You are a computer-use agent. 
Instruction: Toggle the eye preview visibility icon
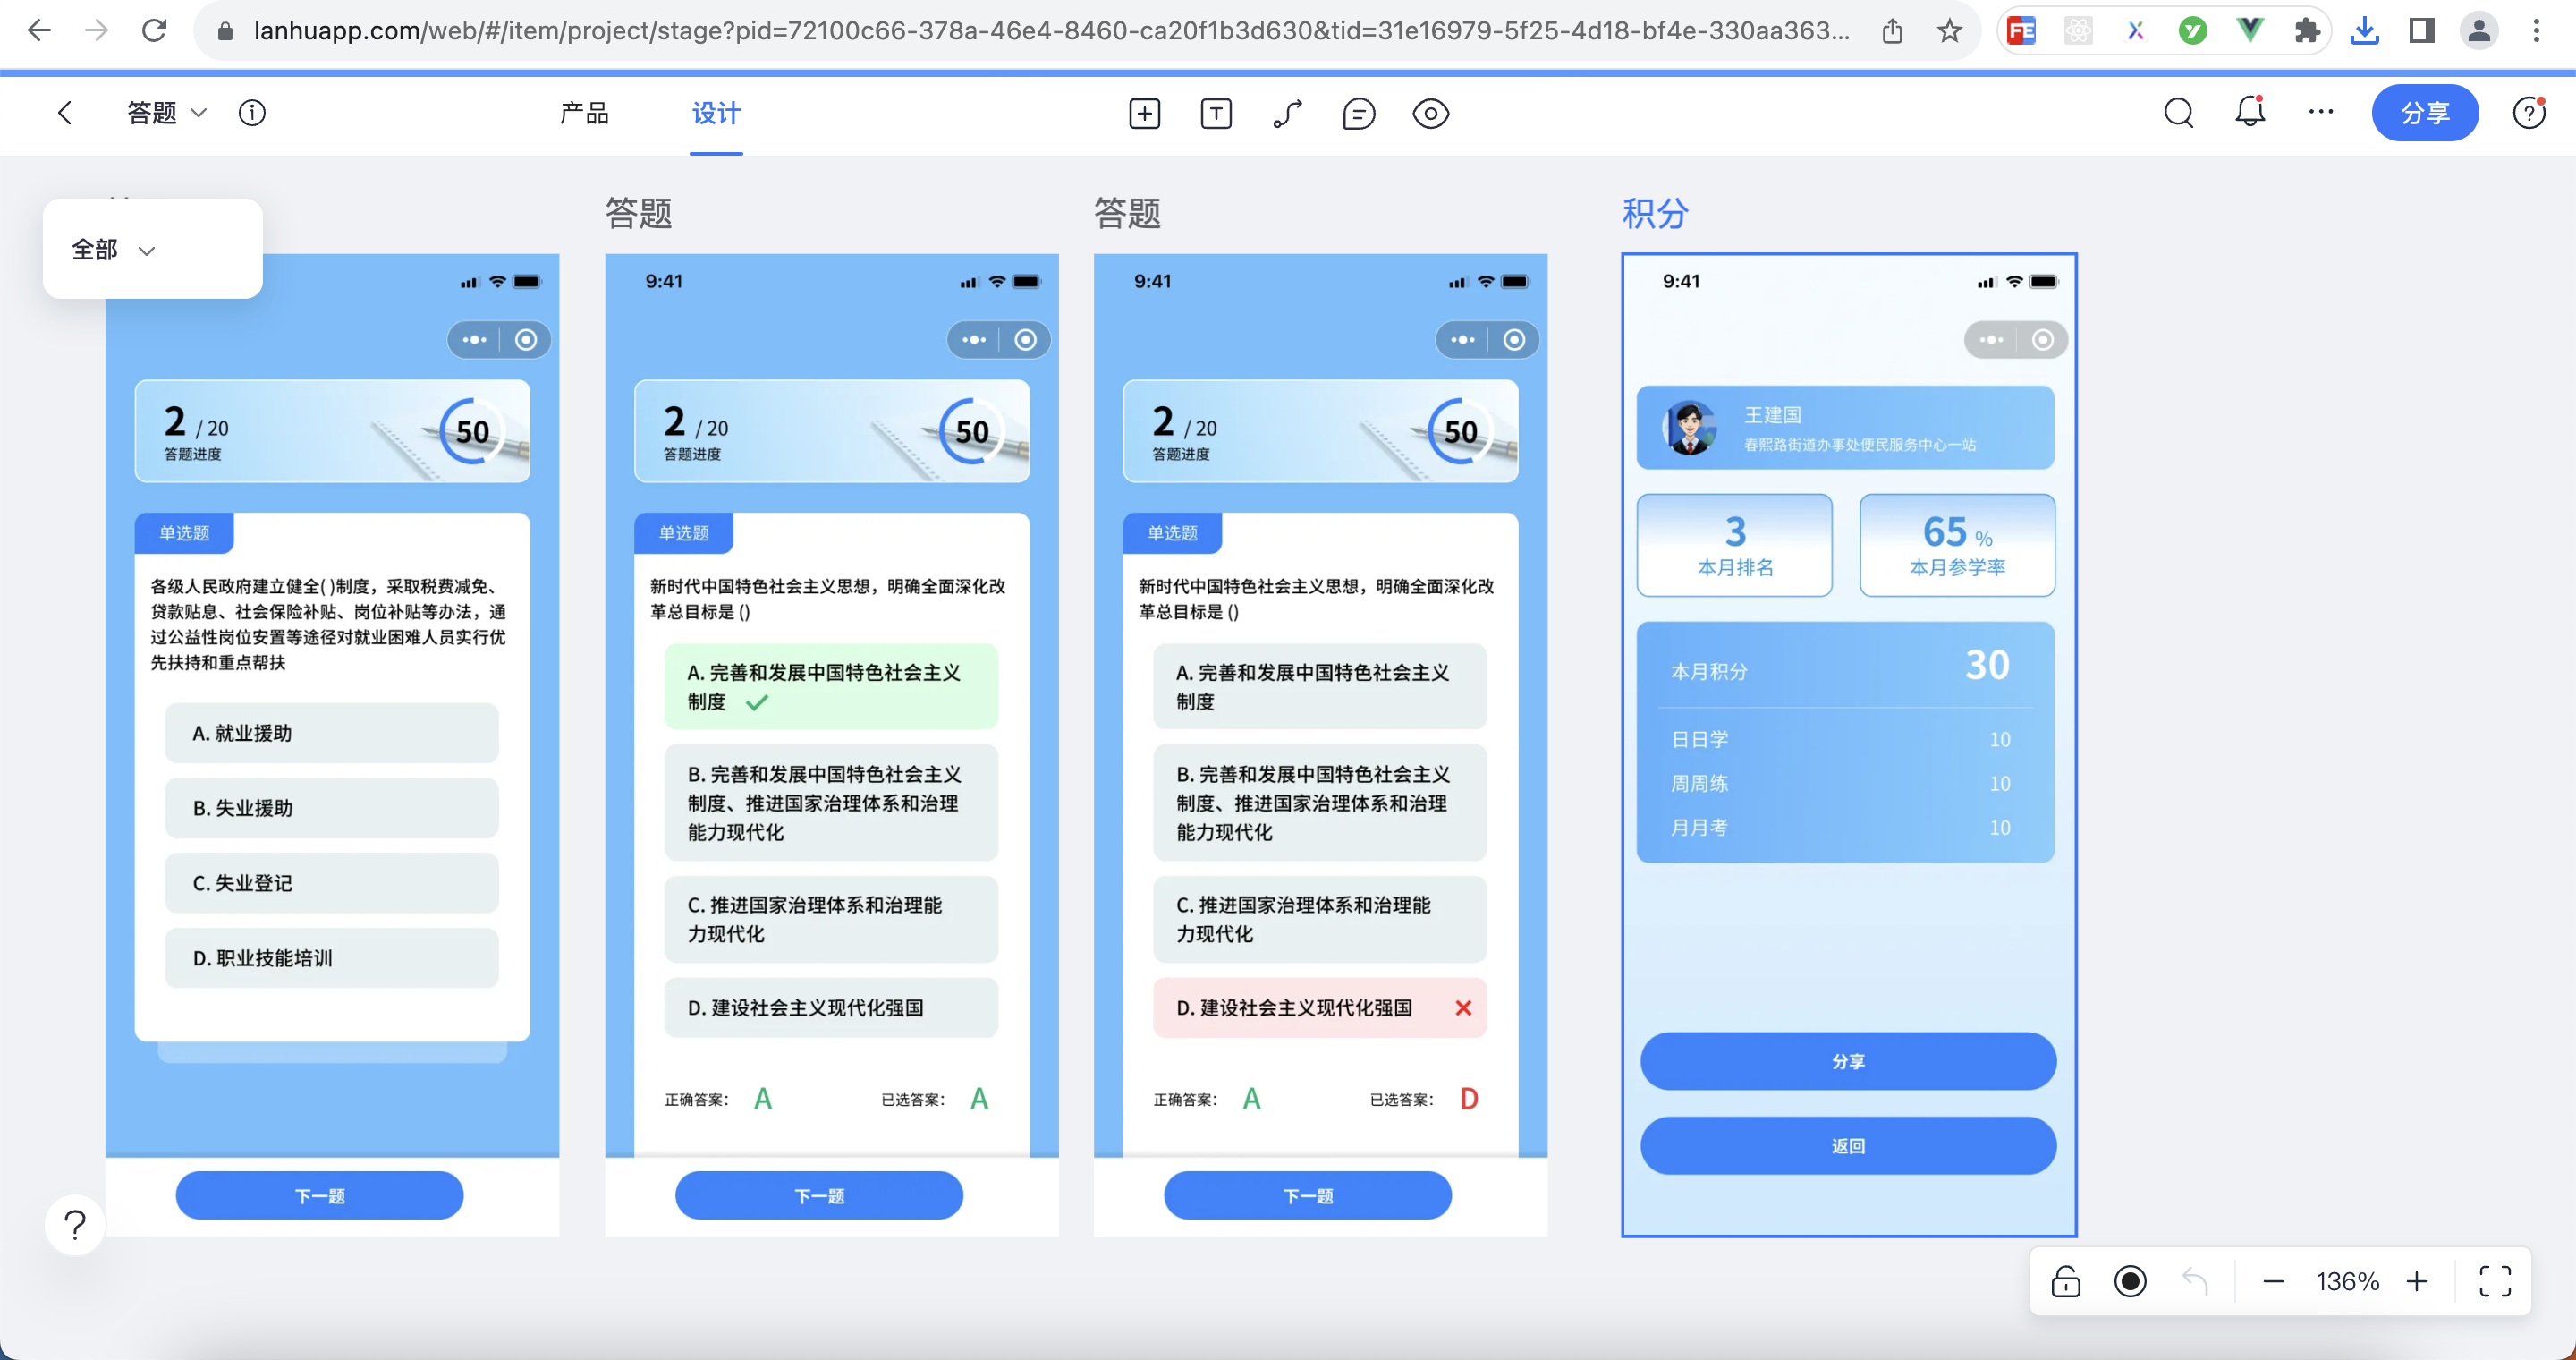tap(1431, 114)
